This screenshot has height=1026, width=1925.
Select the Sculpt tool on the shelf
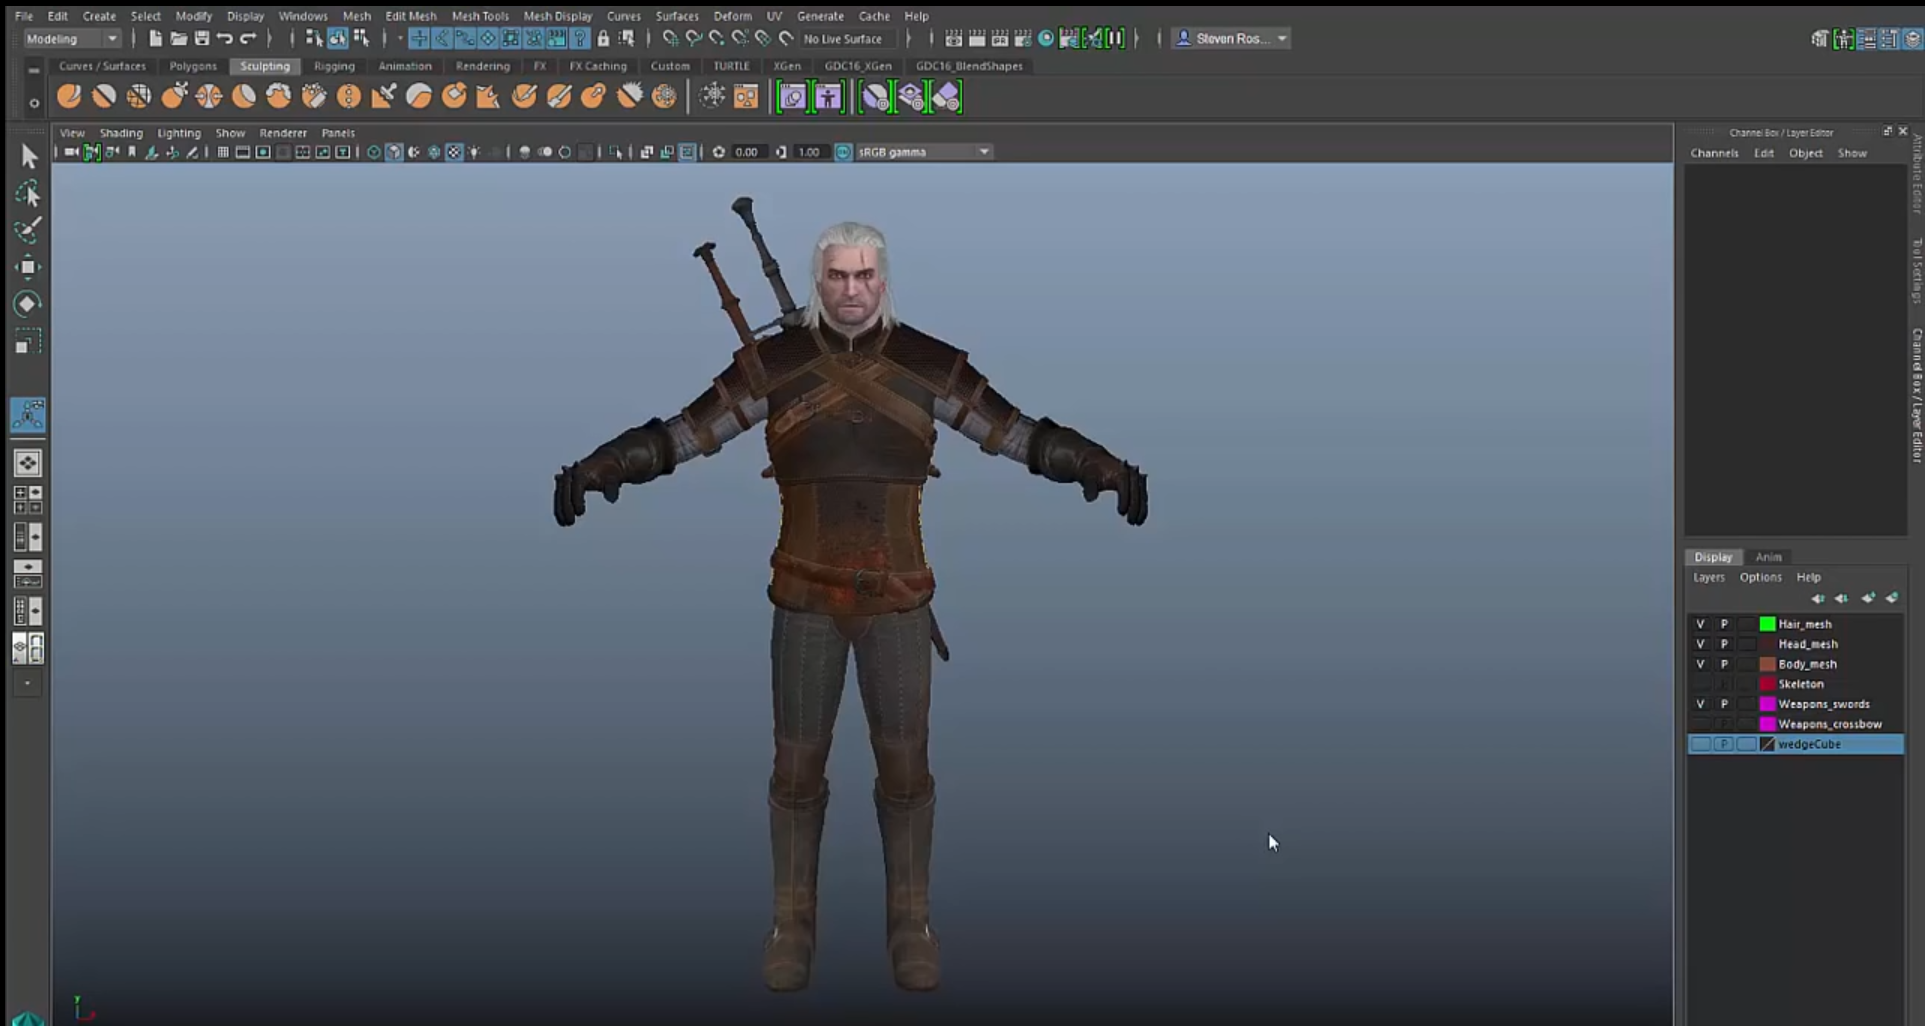(x=69, y=96)
